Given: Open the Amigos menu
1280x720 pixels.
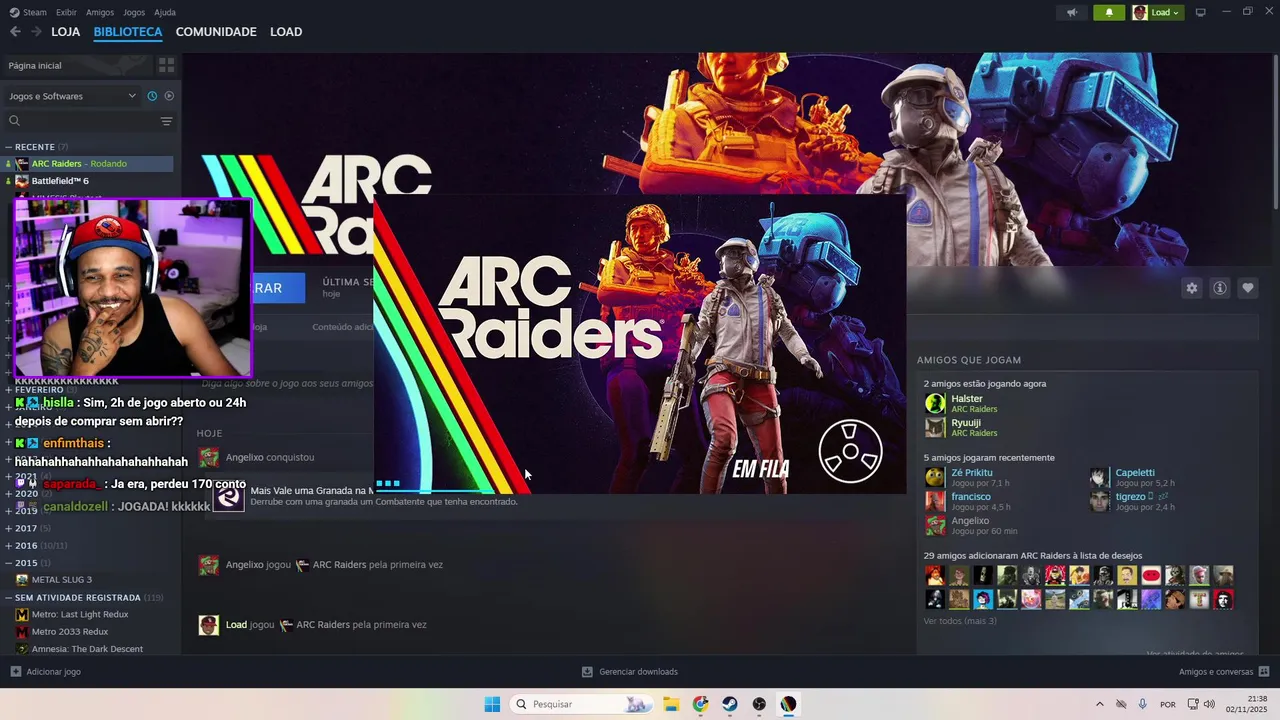Looking at the screenshot, I should point(100,12).
